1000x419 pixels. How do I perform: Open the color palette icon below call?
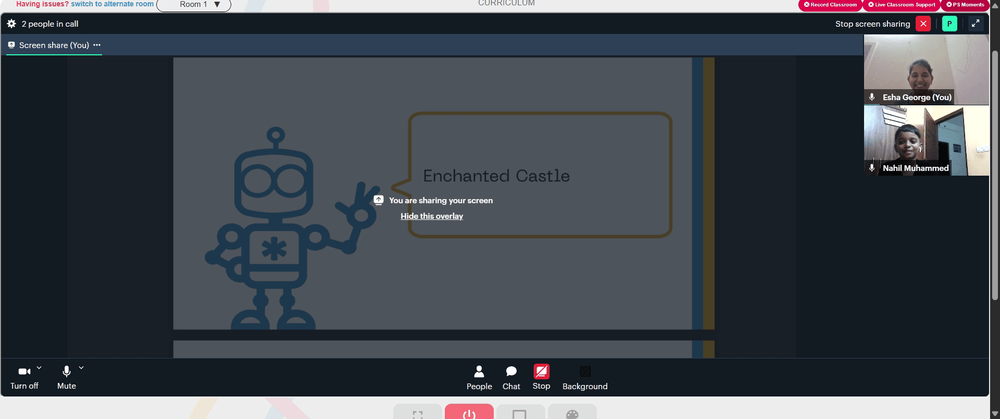pyautogui.click(x=572, y=412)
